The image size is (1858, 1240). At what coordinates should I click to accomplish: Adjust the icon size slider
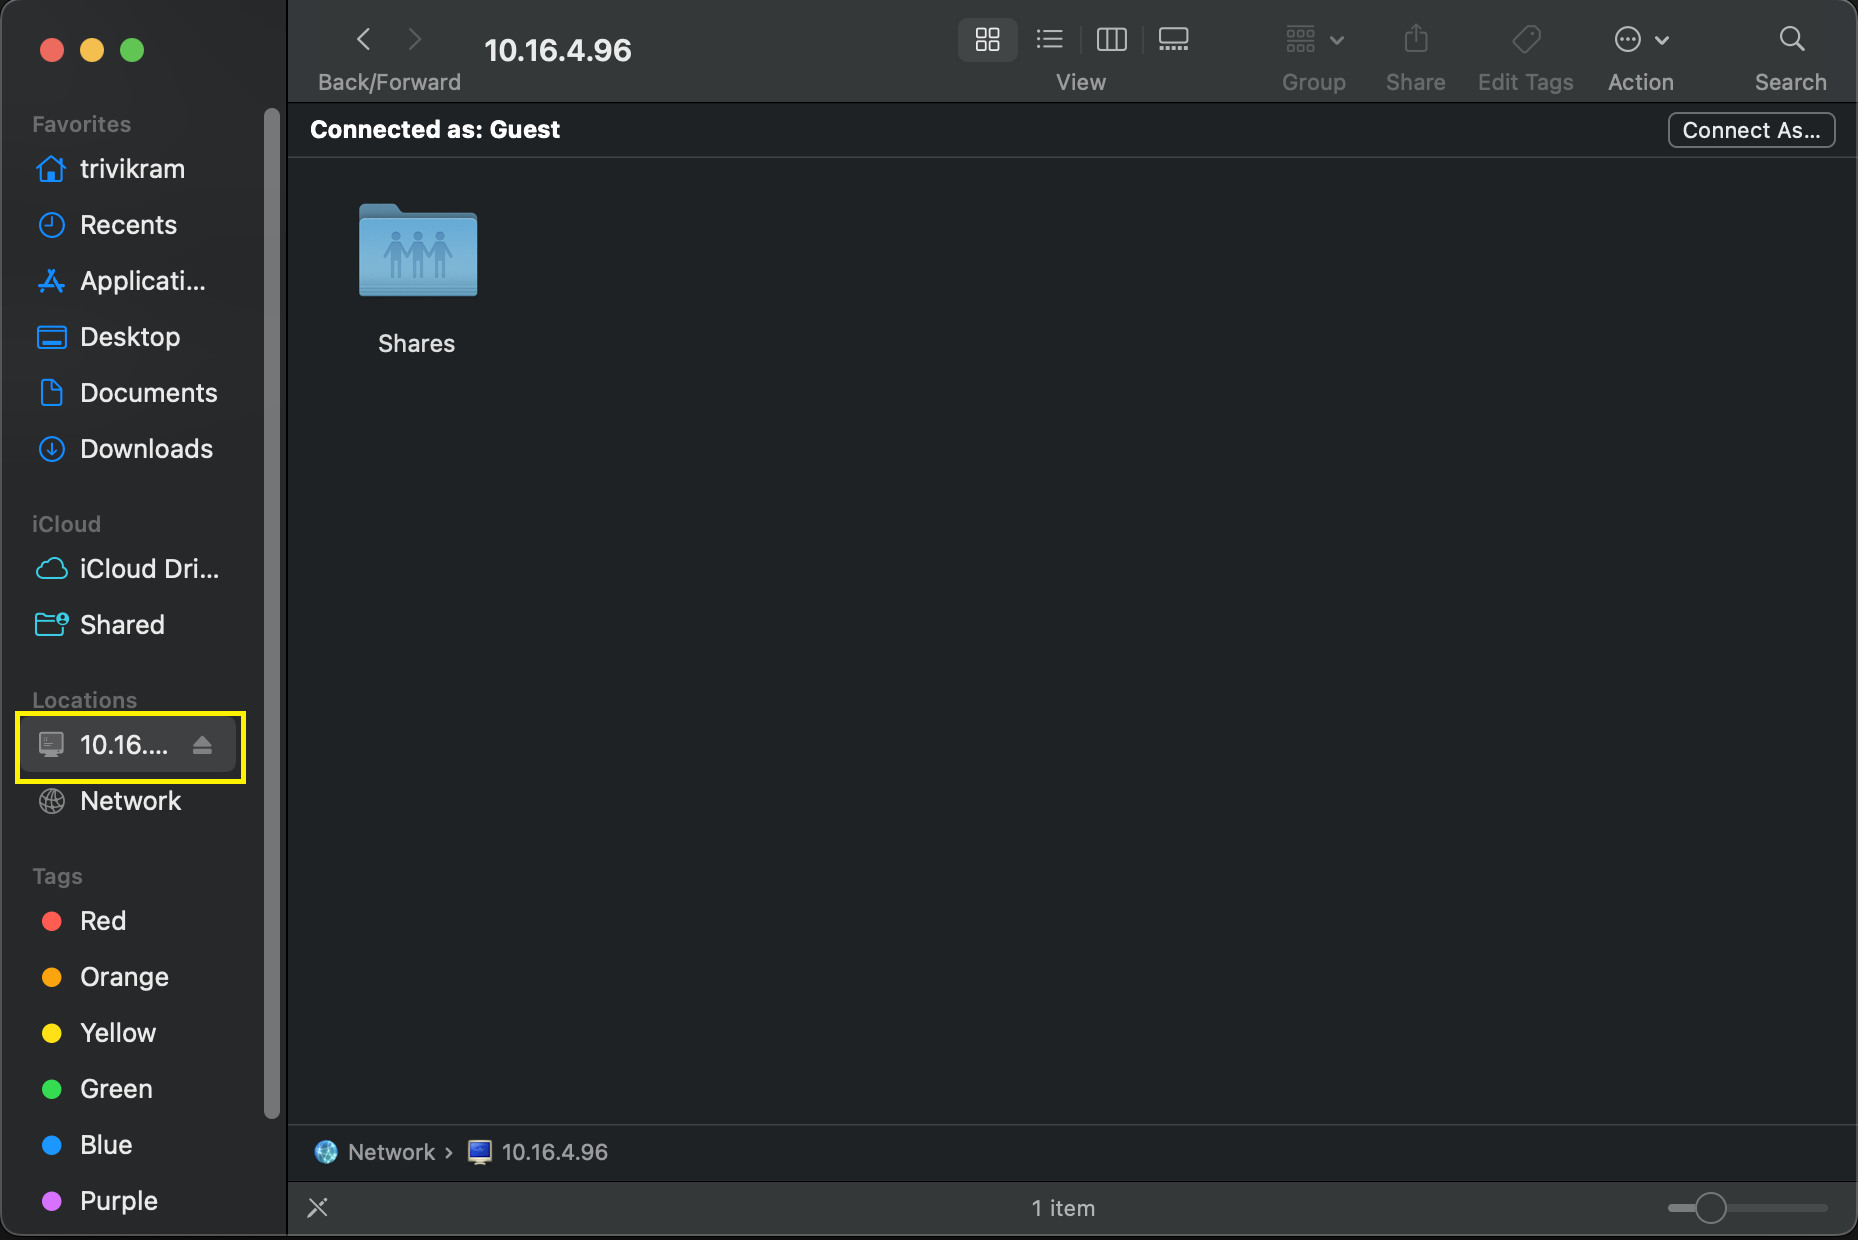1710,1208
